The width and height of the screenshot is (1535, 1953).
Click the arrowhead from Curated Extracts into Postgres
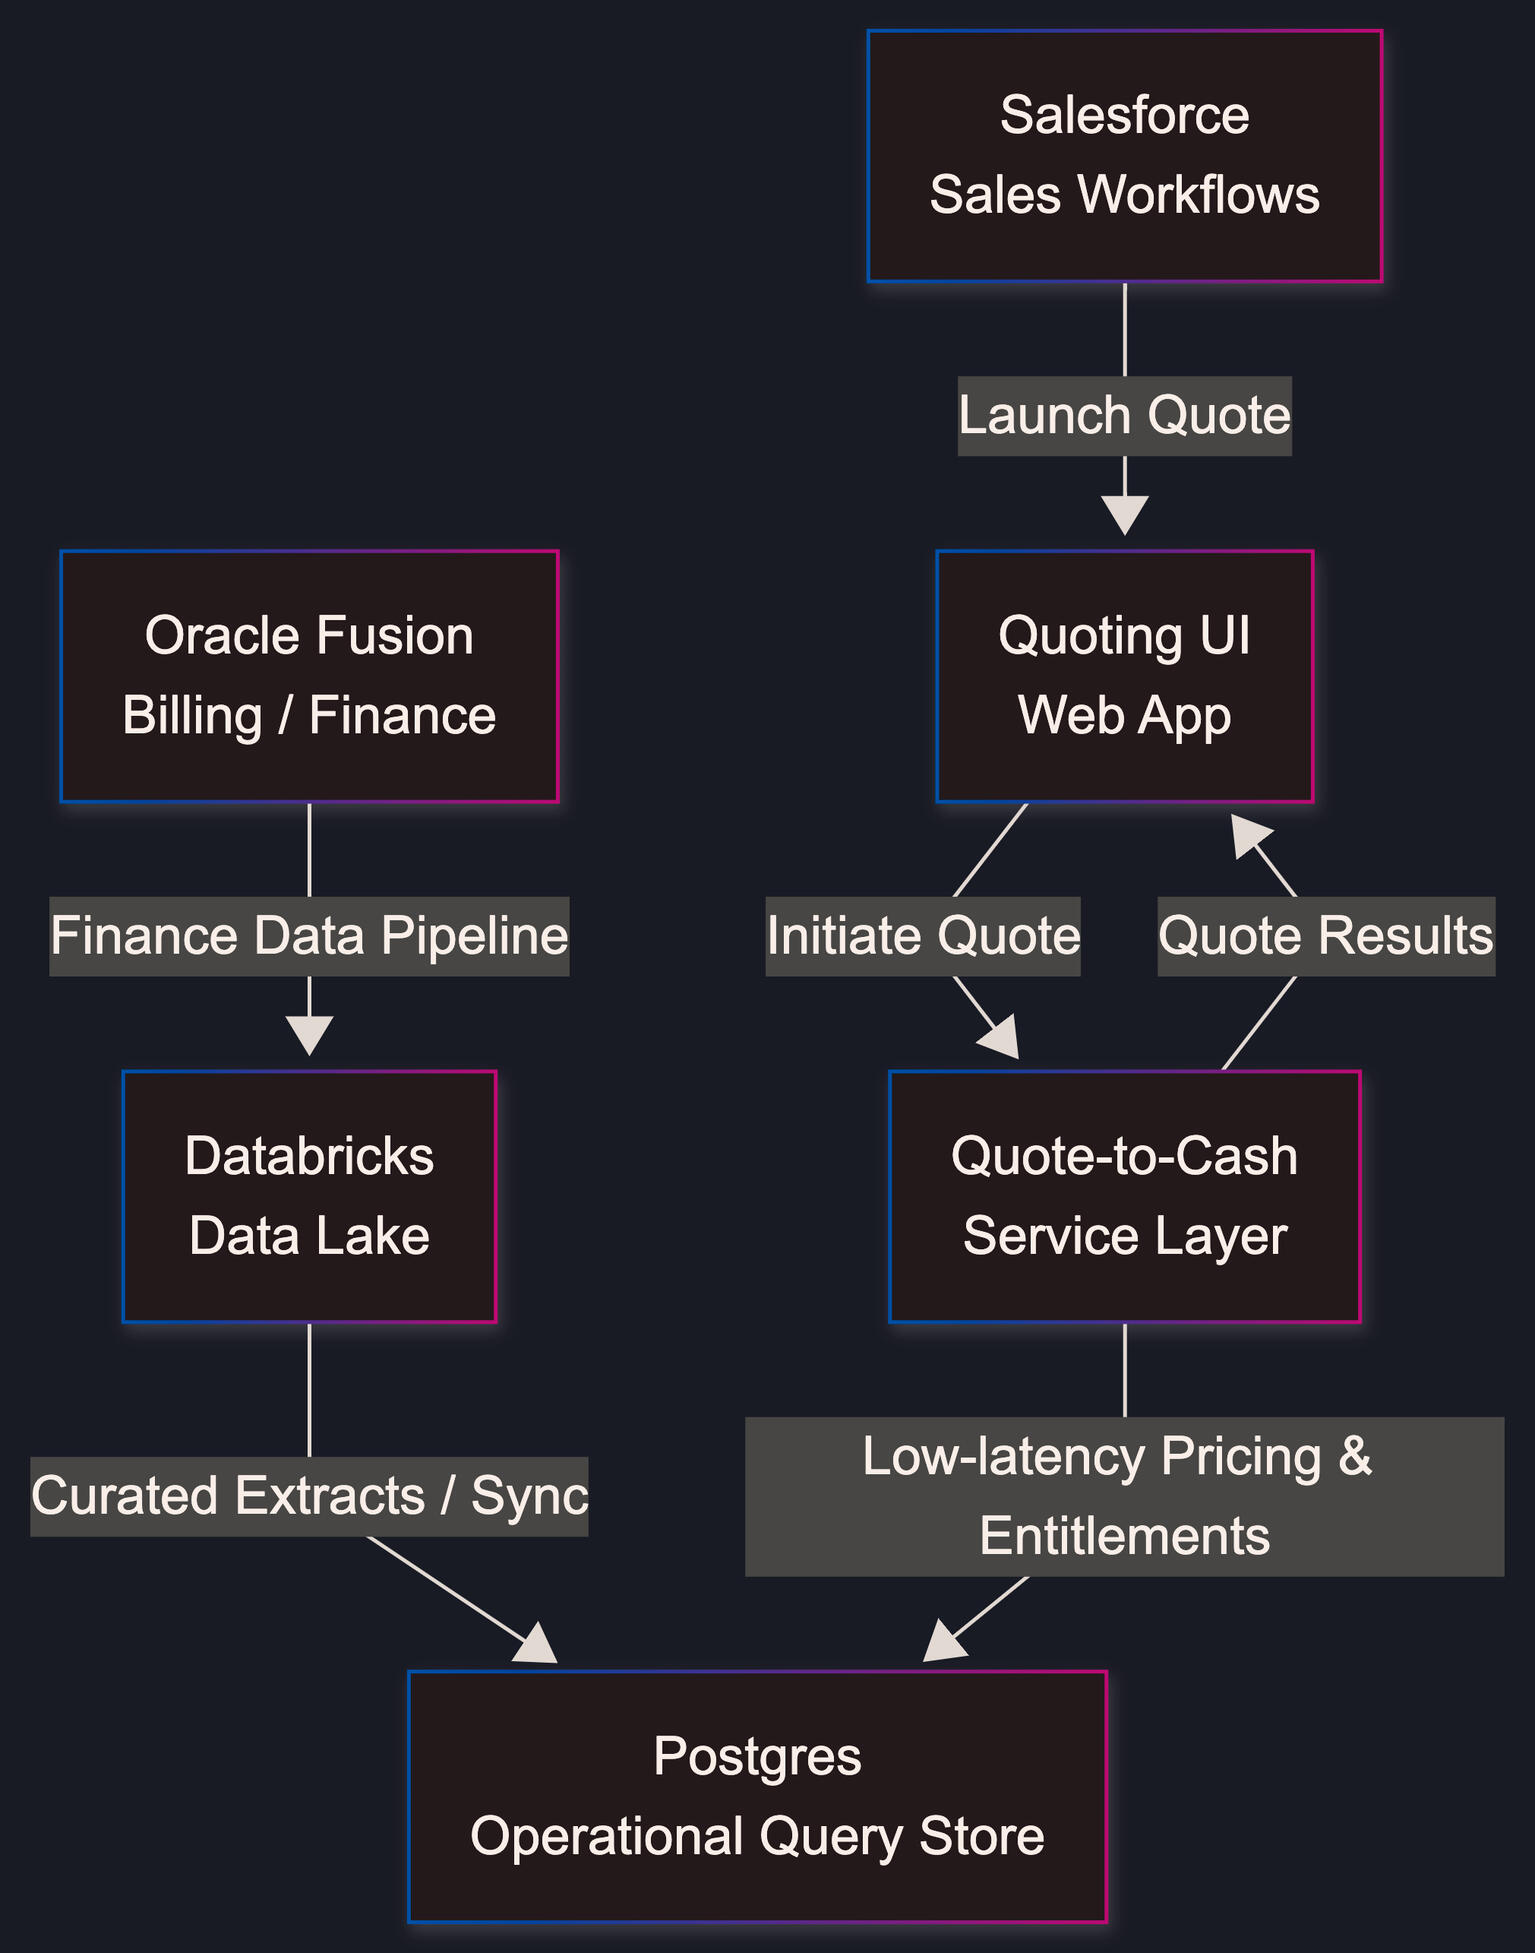[x=537, y=1647]
